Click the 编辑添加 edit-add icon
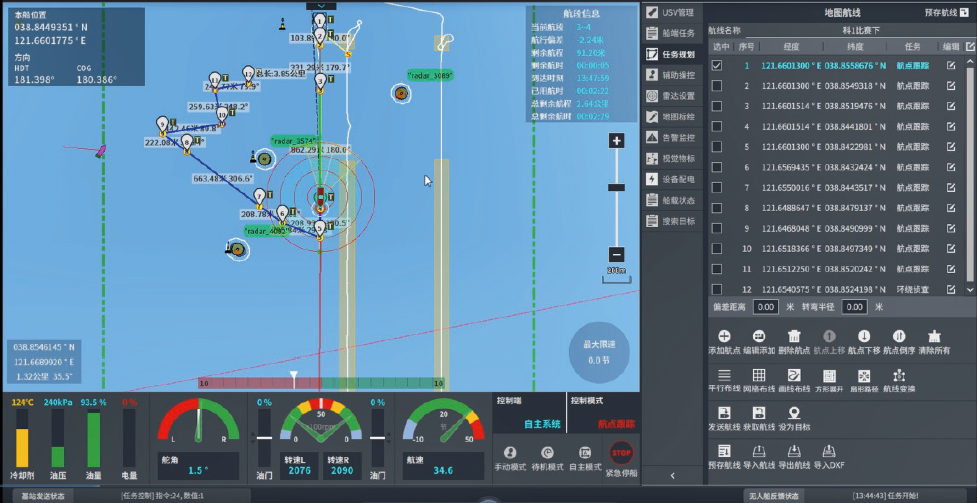The image size is (977, 503). 759,337
